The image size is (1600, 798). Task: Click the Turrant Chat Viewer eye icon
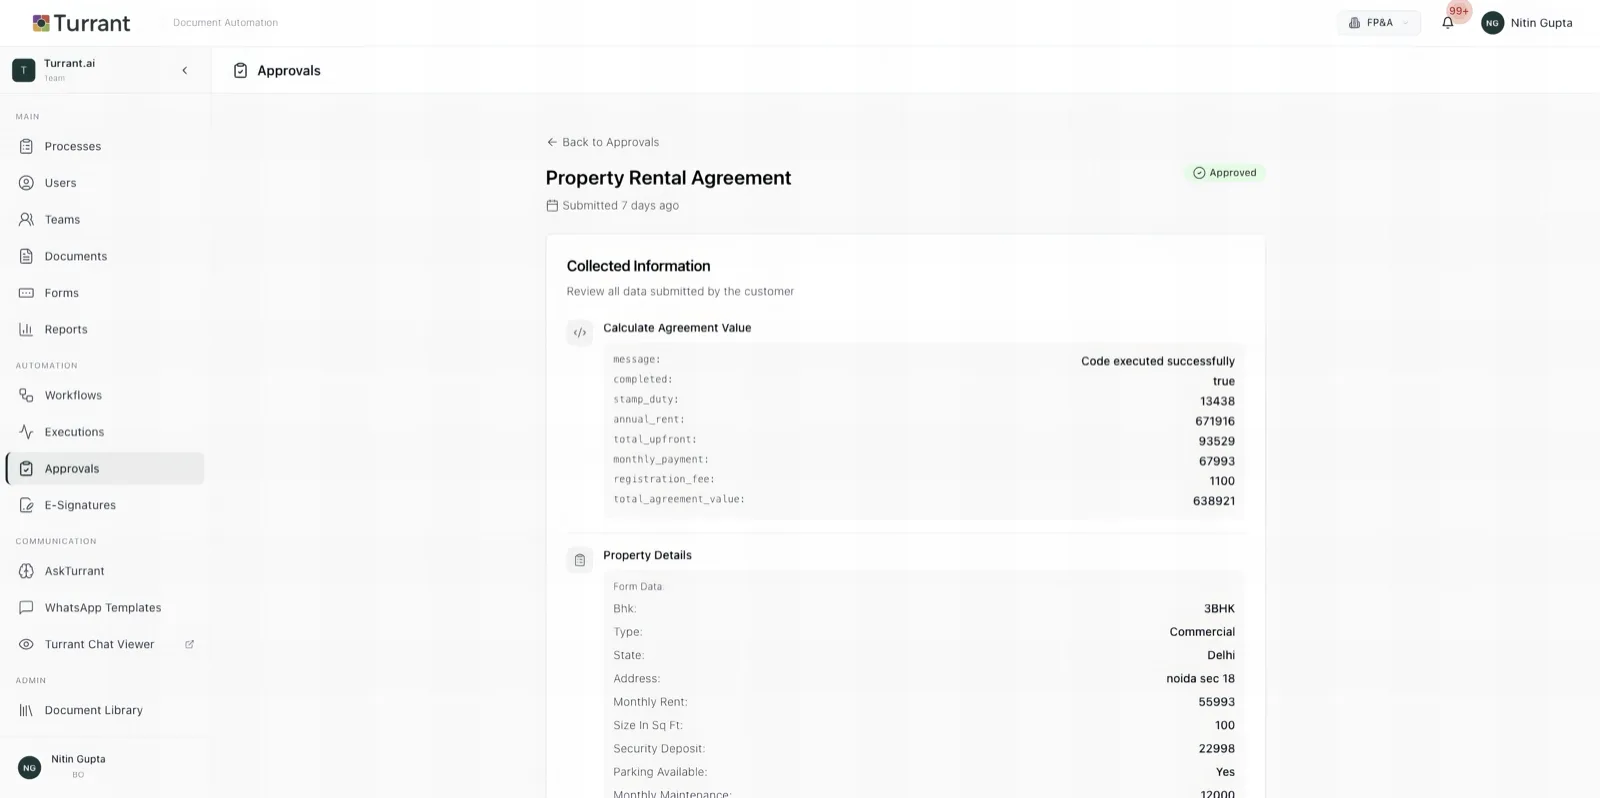point(27,644)
